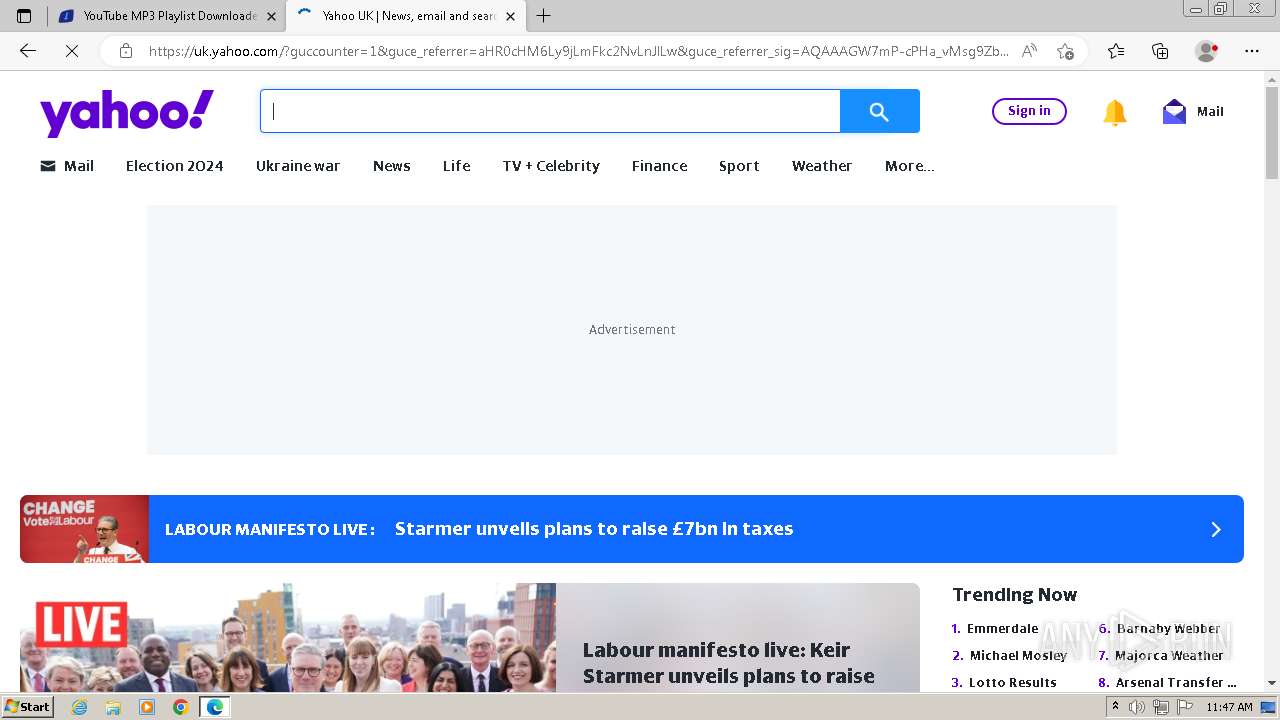Screen dimensions: 1280x720
Task: Open trending topic Emmerdale
Action: pyautogui.click(x=1002, y=629)
